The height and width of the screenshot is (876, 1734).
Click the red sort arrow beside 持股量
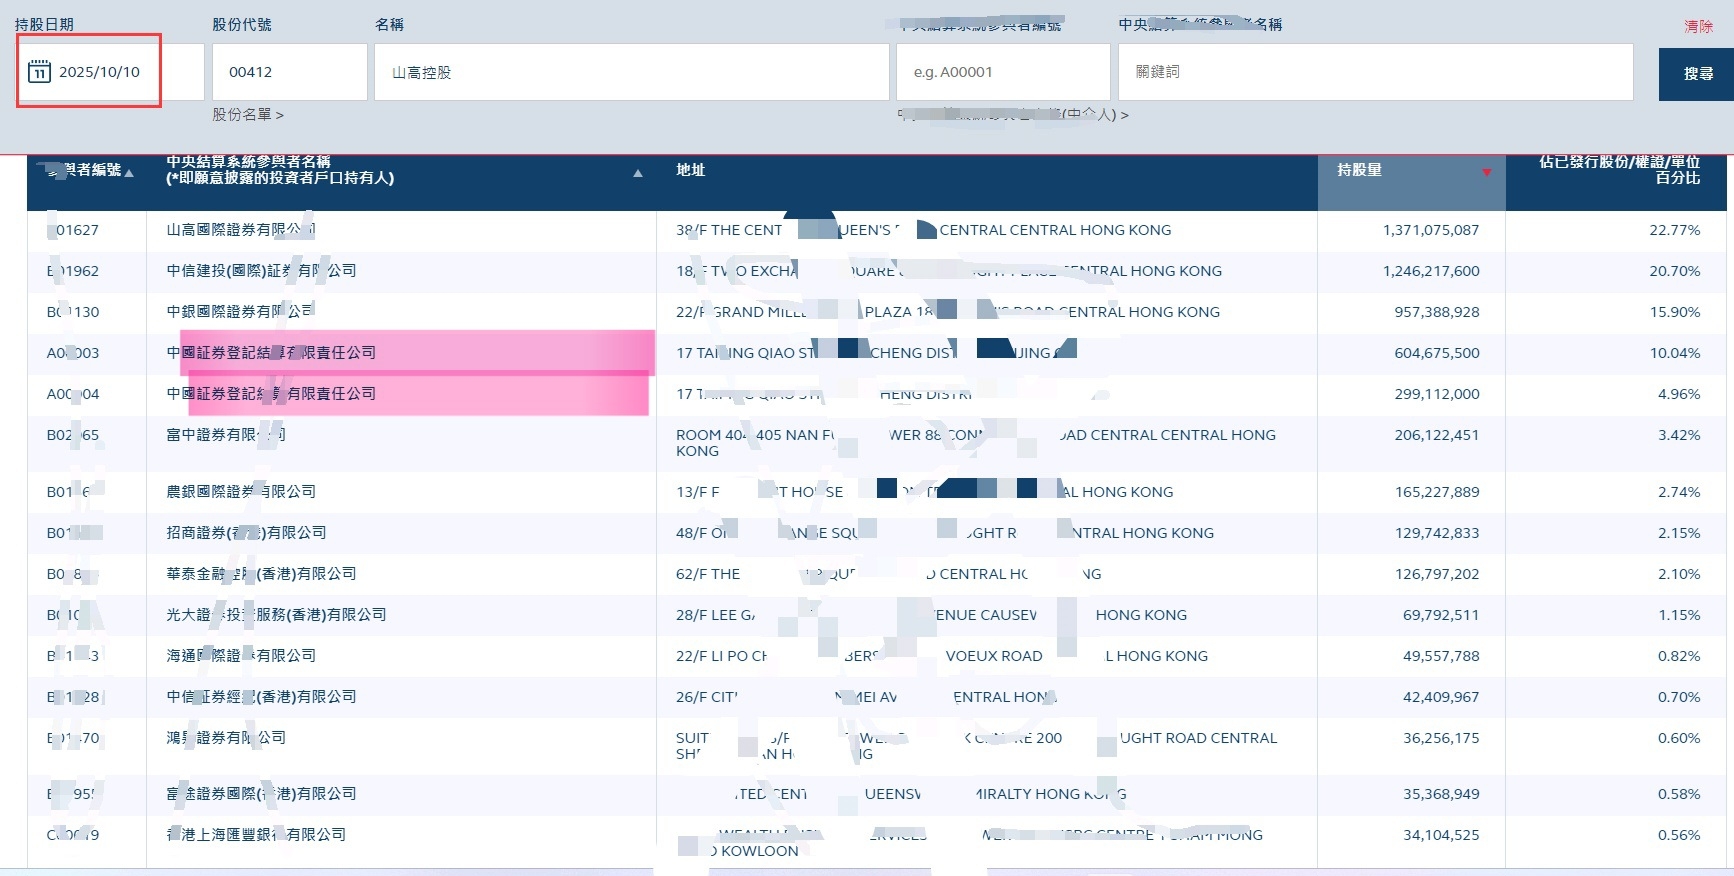pos(1486,173)
